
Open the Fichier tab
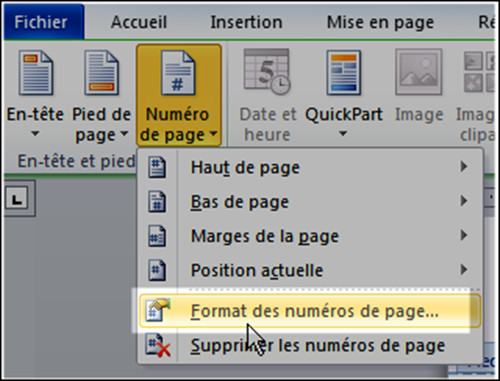point(43,22)
